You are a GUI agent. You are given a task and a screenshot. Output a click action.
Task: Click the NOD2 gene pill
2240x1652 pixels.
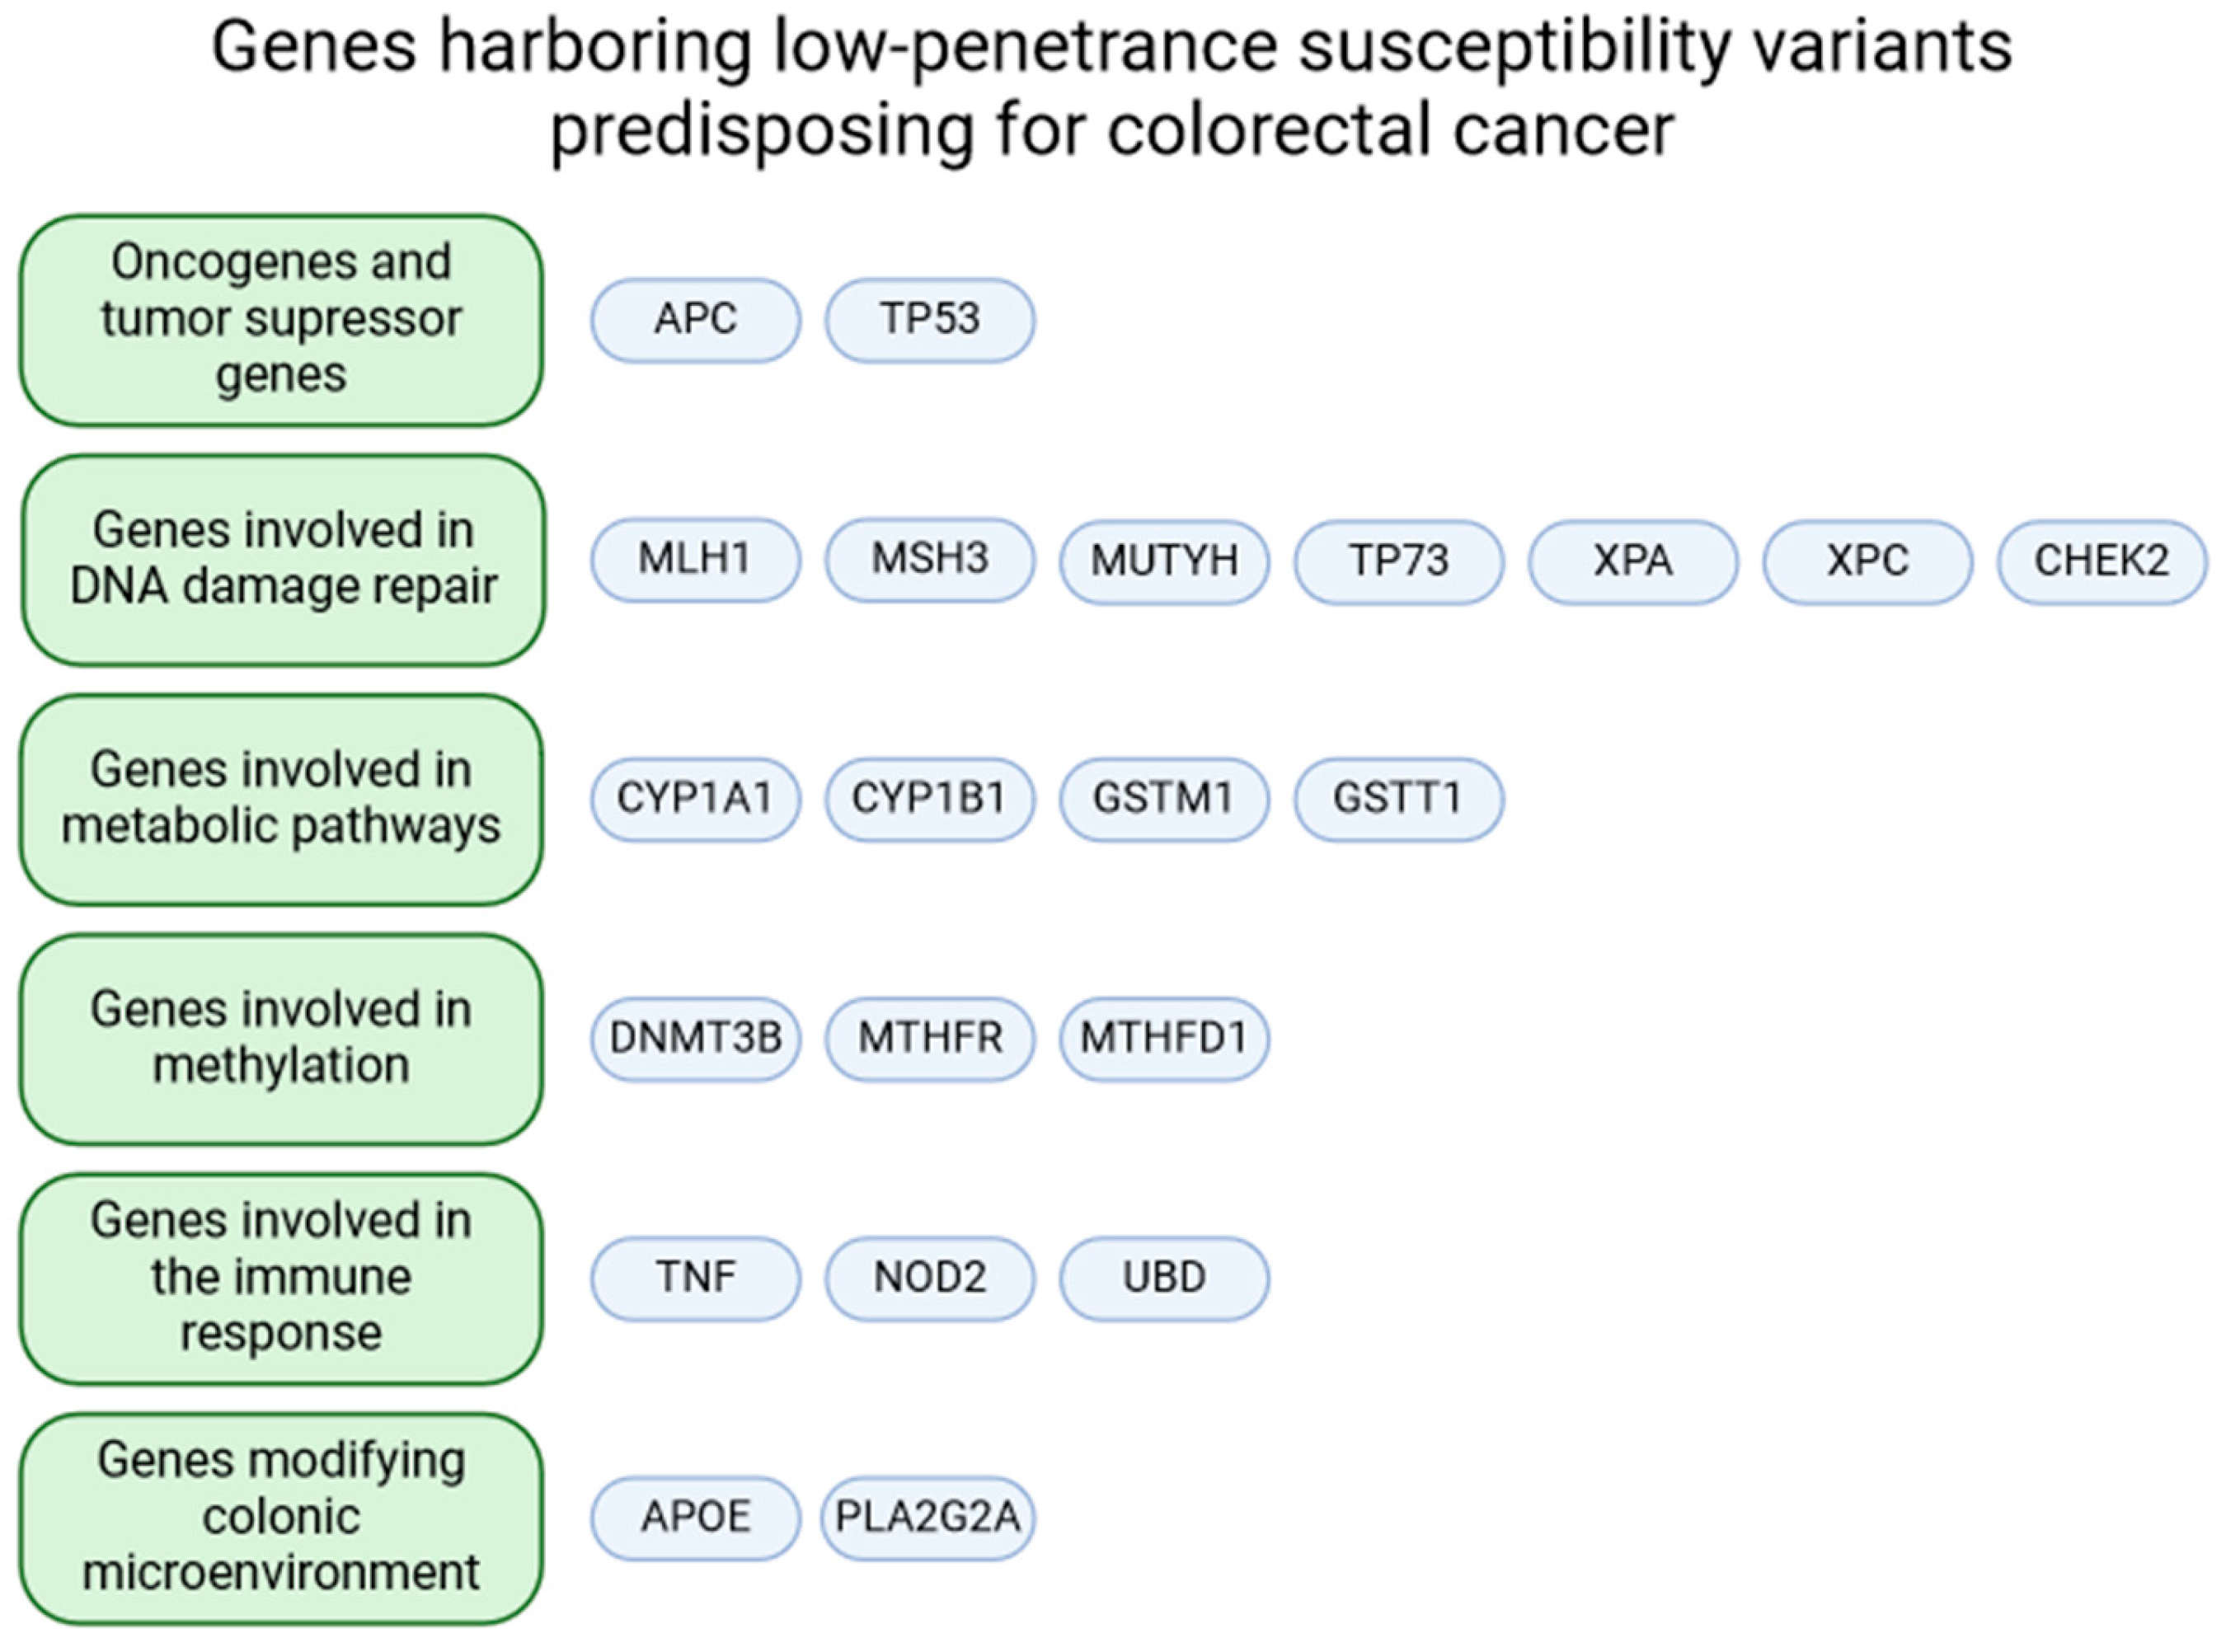pyautogui.click(x=929, y=1278)
